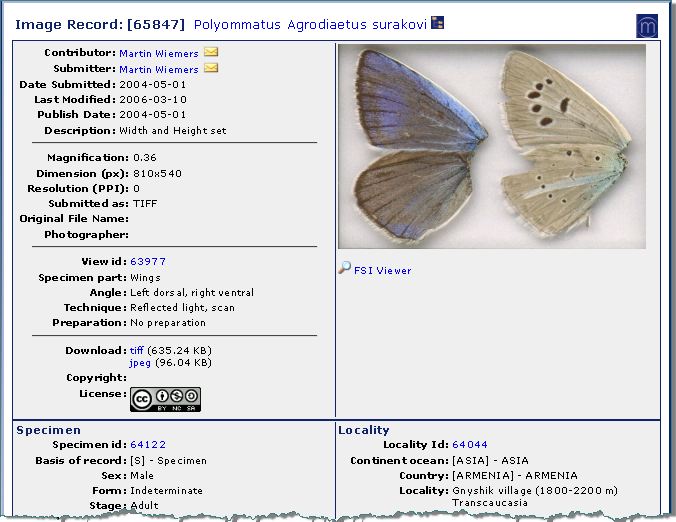This screenshot has width=676, height=522.
Task: Download the tiff file
Action: (137, 351)
